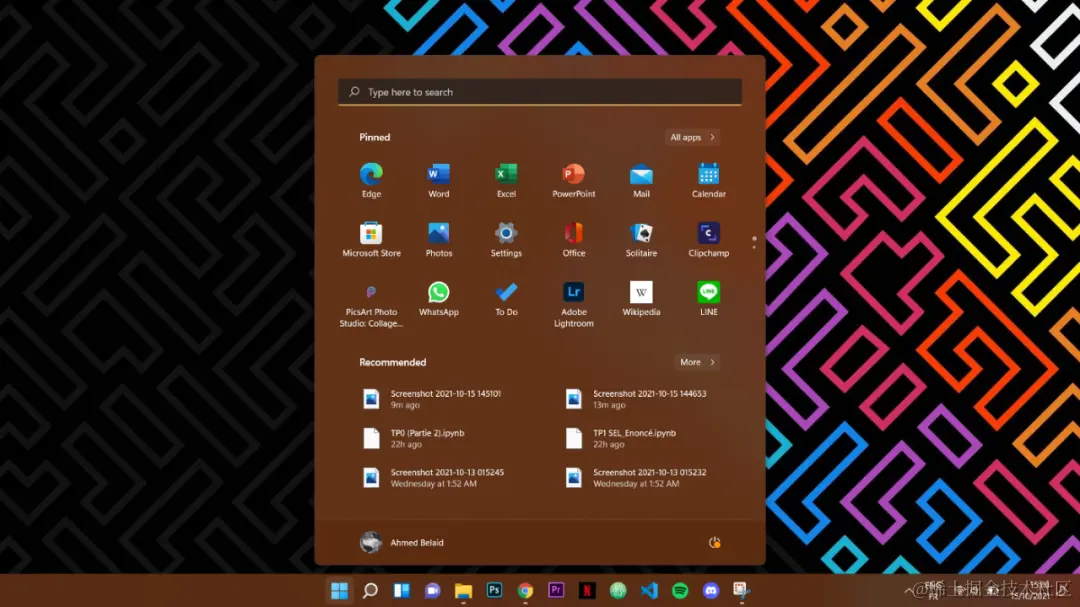Click pinned apps page indicator dots

point(754,243)
